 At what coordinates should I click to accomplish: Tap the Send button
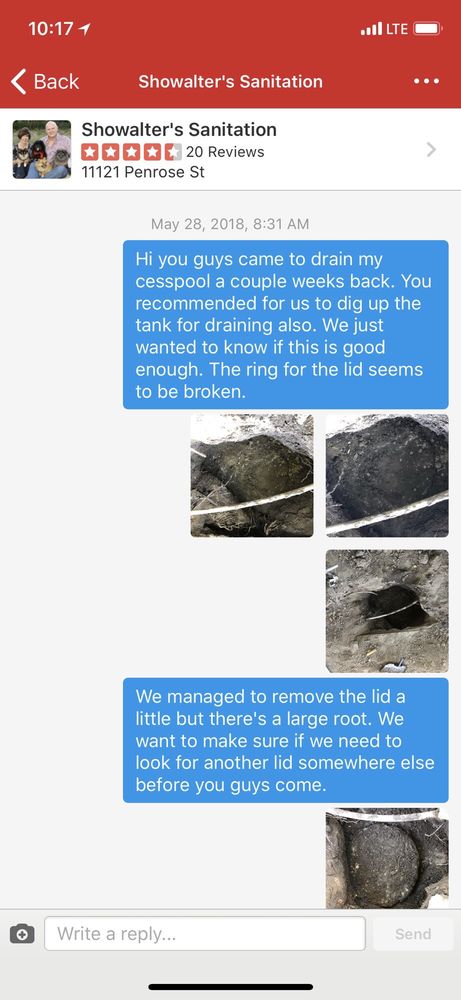click(413, 934)
